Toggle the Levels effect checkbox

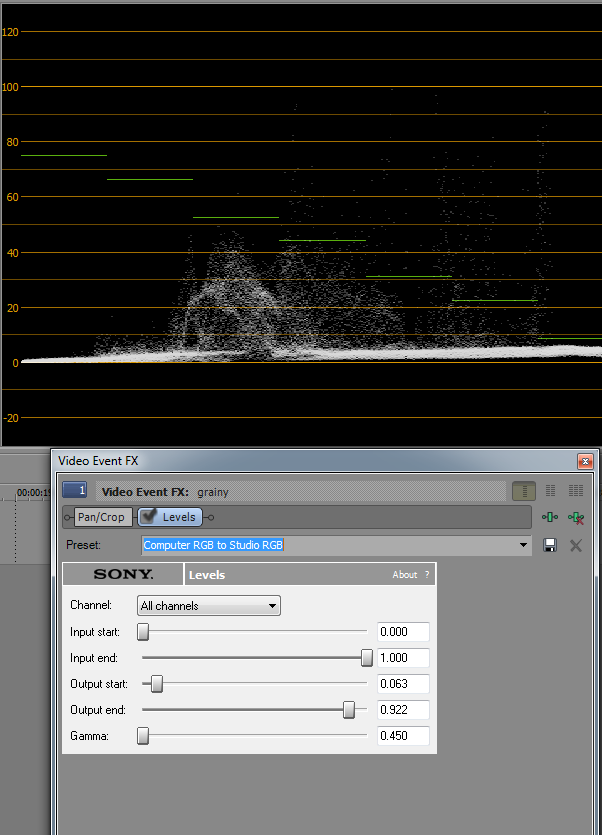(148, 517)
